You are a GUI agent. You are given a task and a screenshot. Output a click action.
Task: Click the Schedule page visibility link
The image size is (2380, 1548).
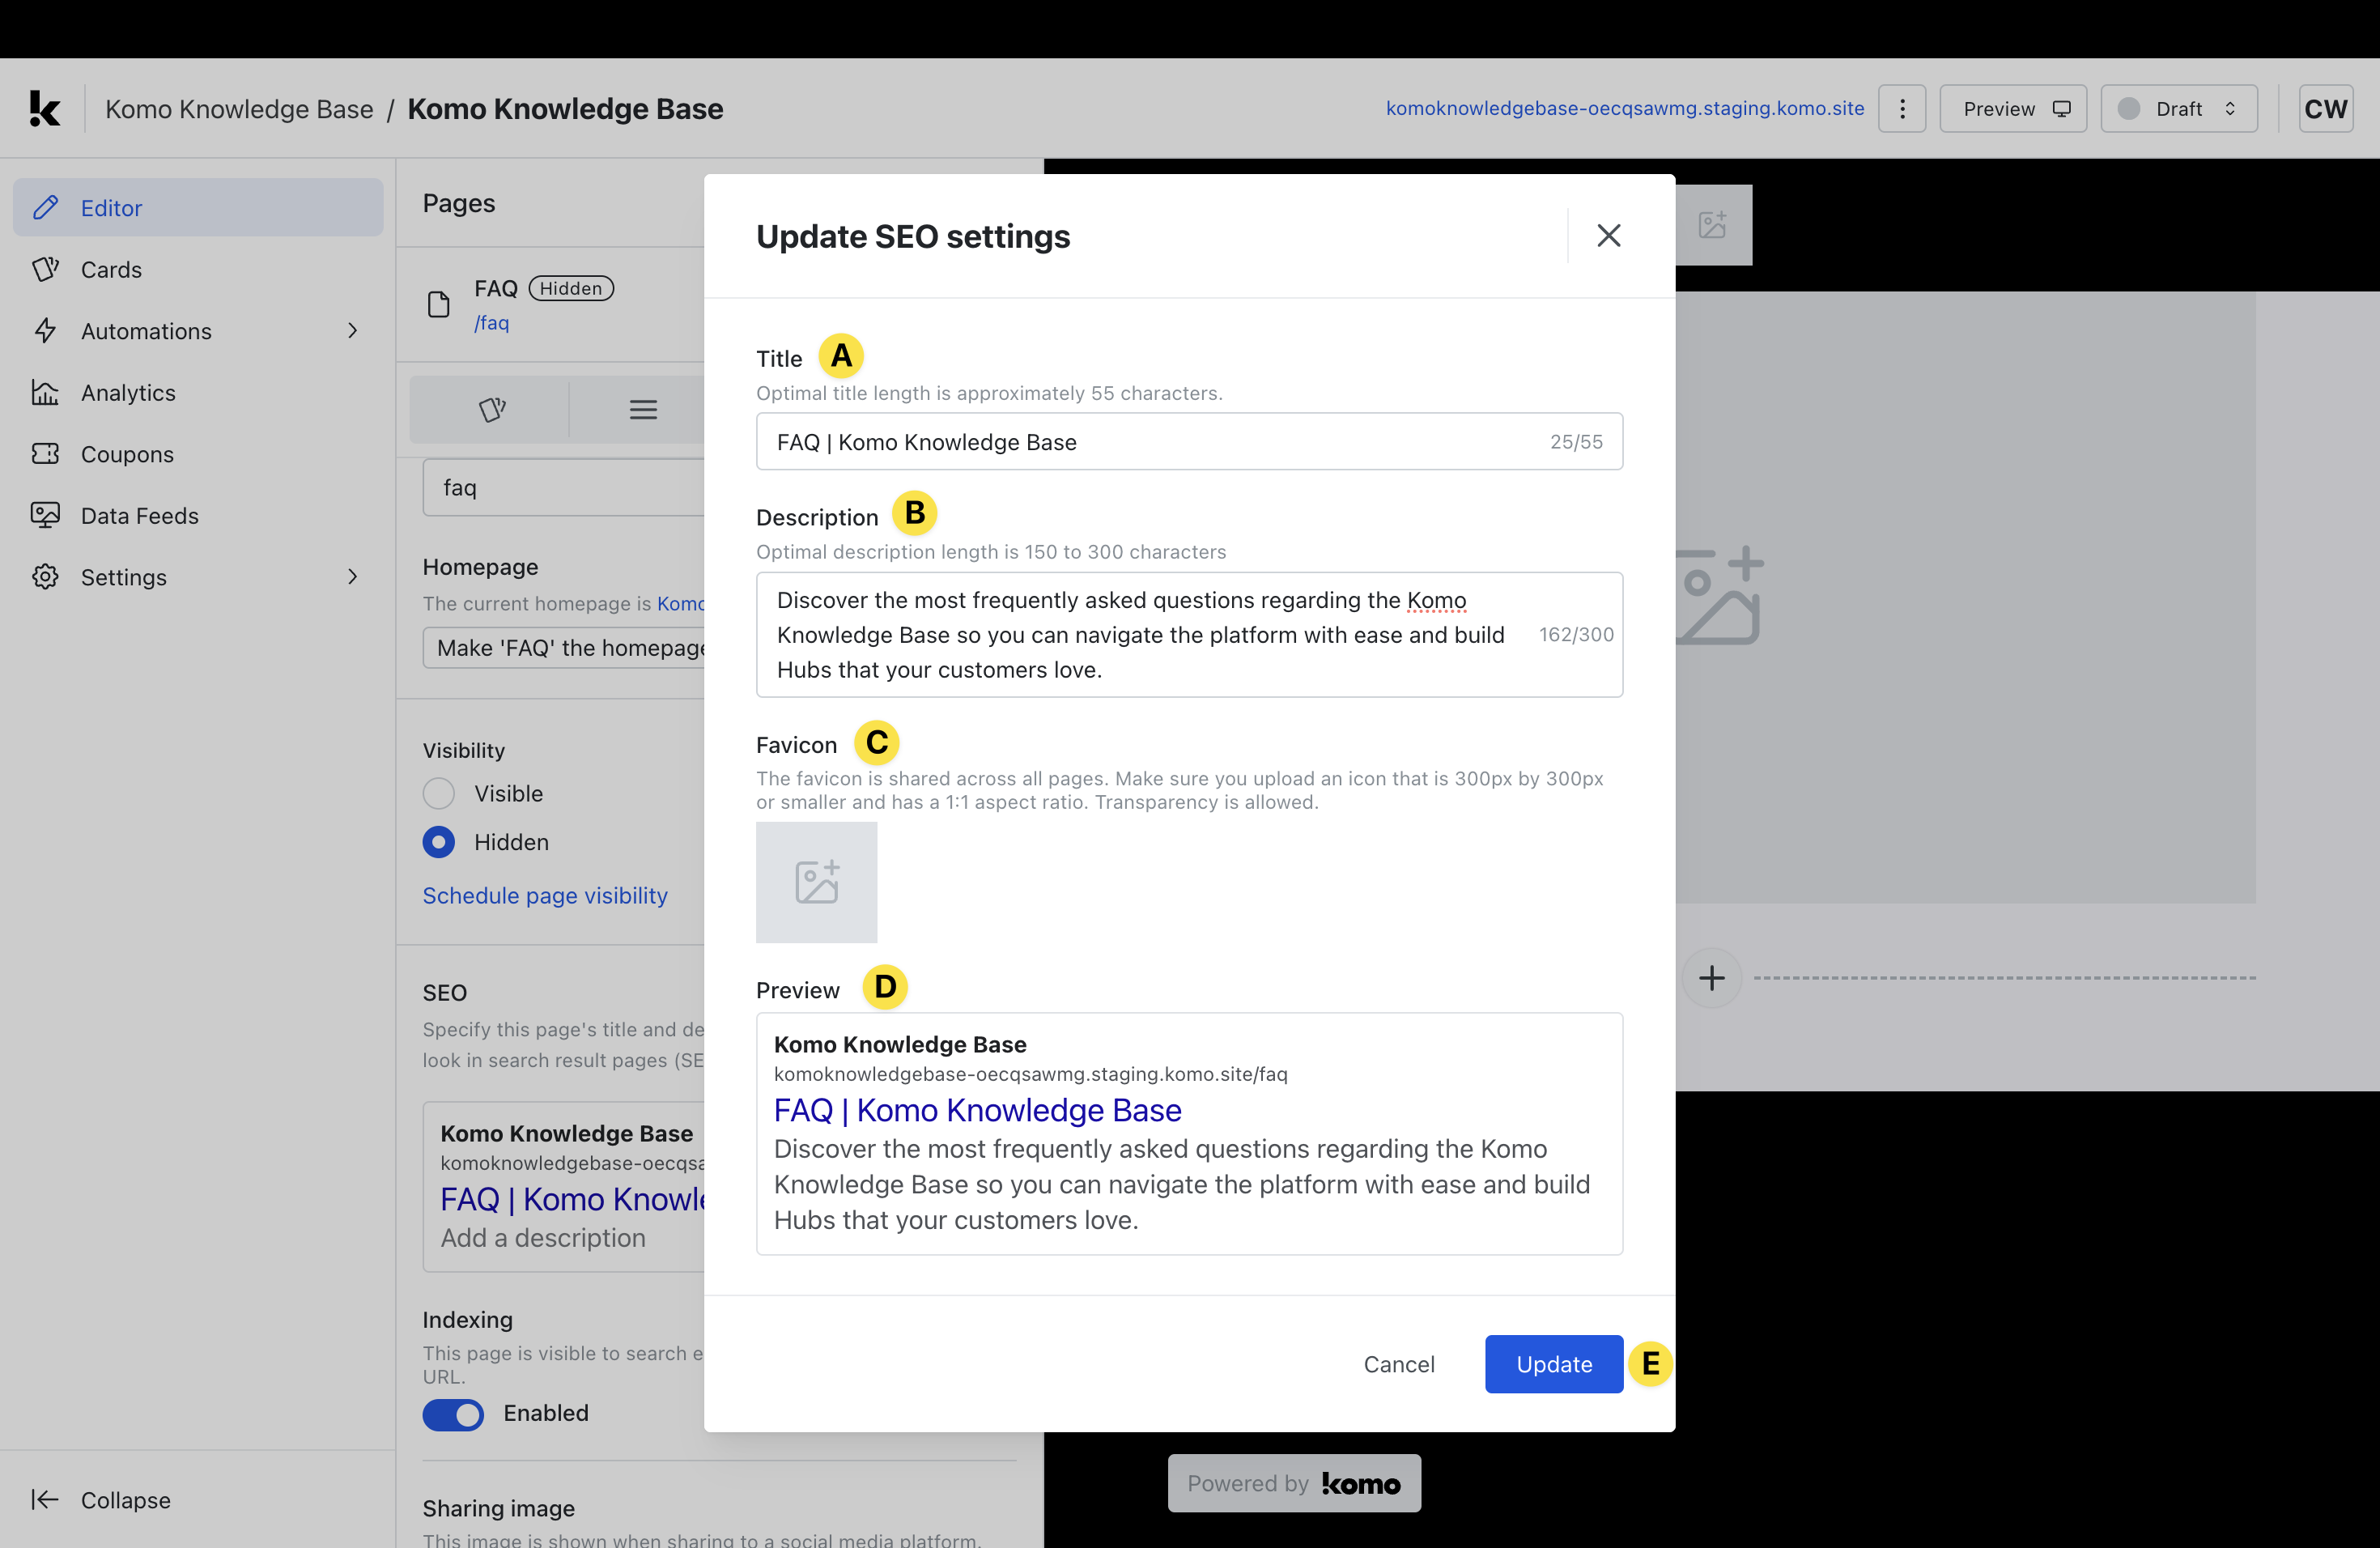point(545,895)
